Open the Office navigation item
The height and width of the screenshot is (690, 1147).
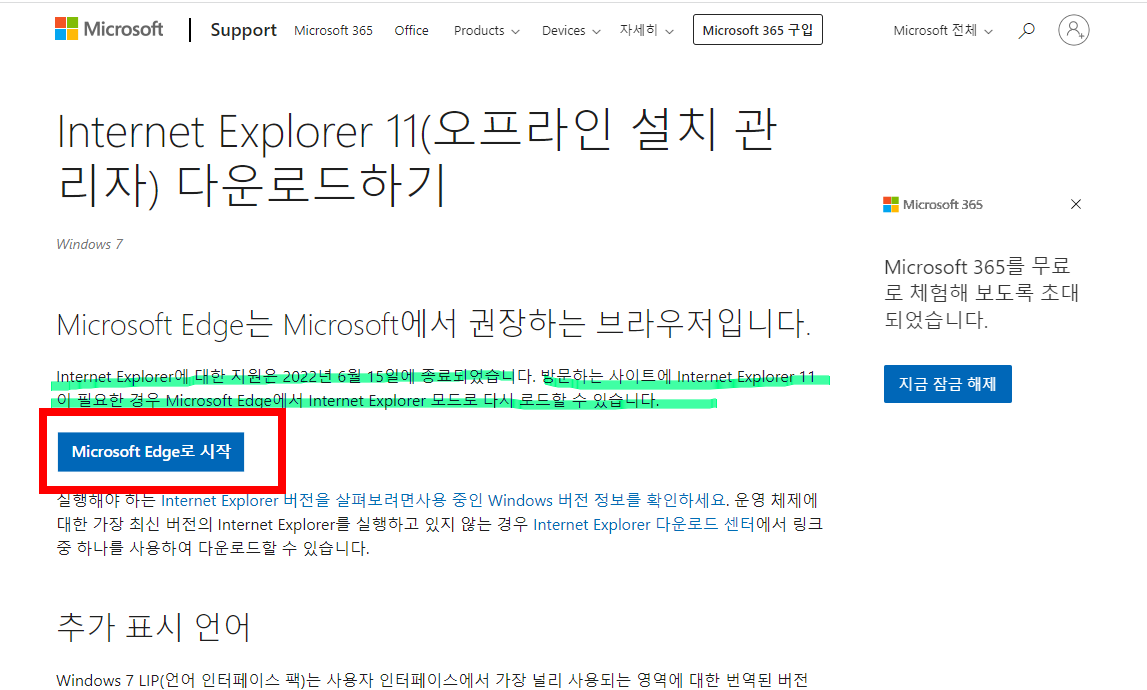(x=411, y=31)
